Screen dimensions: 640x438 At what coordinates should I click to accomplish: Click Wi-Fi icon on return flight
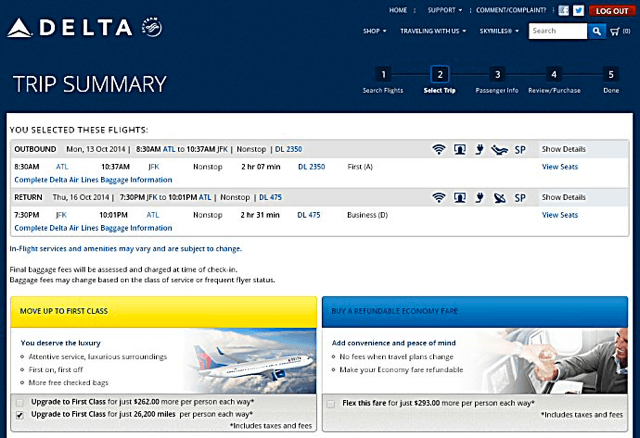pyautogui.click(x=439, y=198)
